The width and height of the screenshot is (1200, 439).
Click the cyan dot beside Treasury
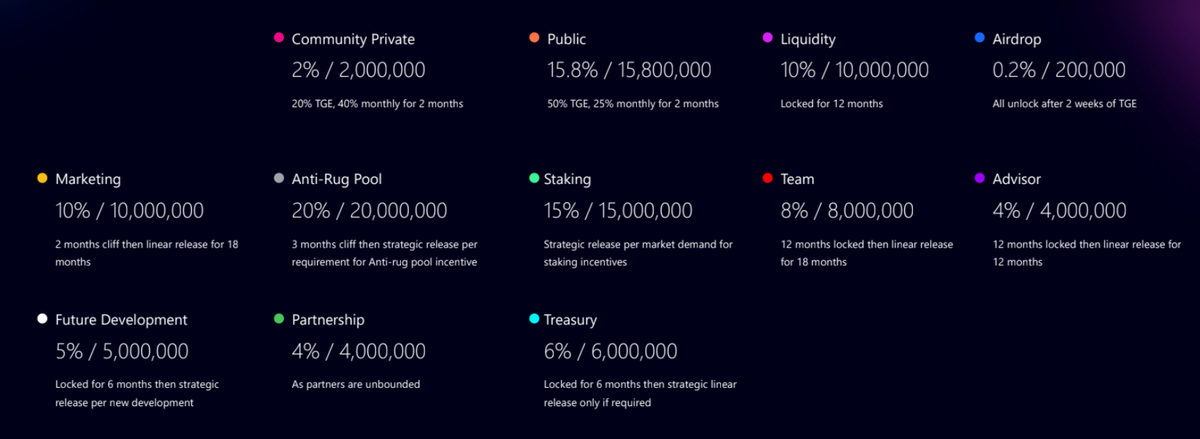tap(535, 319)
